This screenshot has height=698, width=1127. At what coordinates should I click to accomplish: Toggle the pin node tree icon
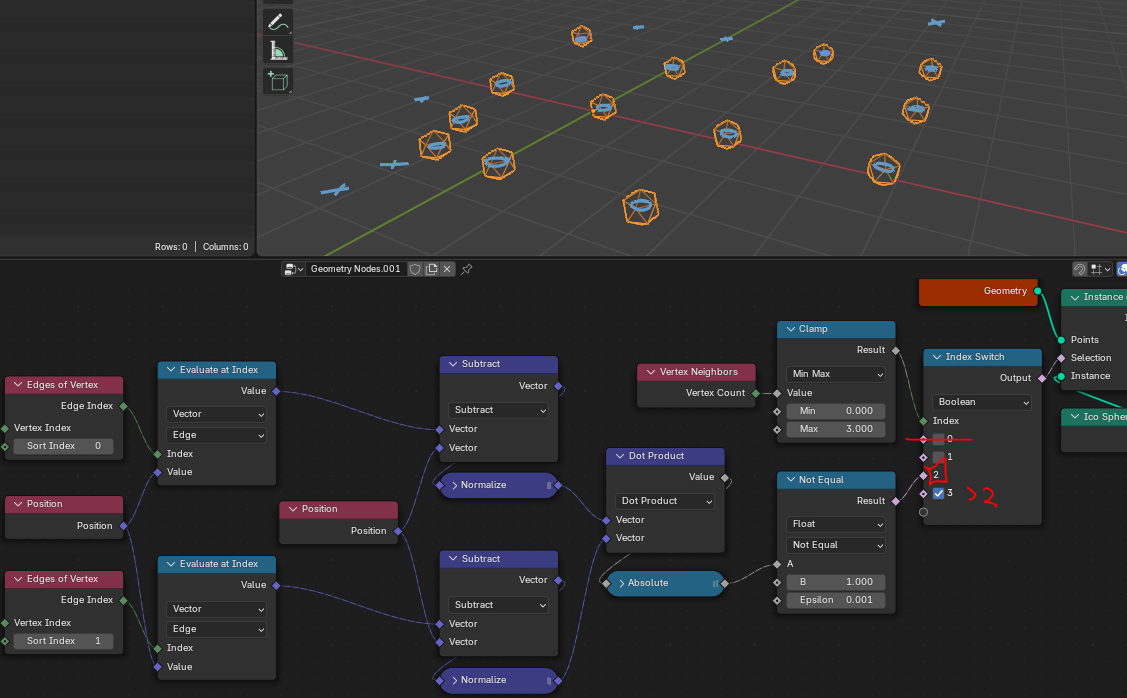tap(466, 269)
